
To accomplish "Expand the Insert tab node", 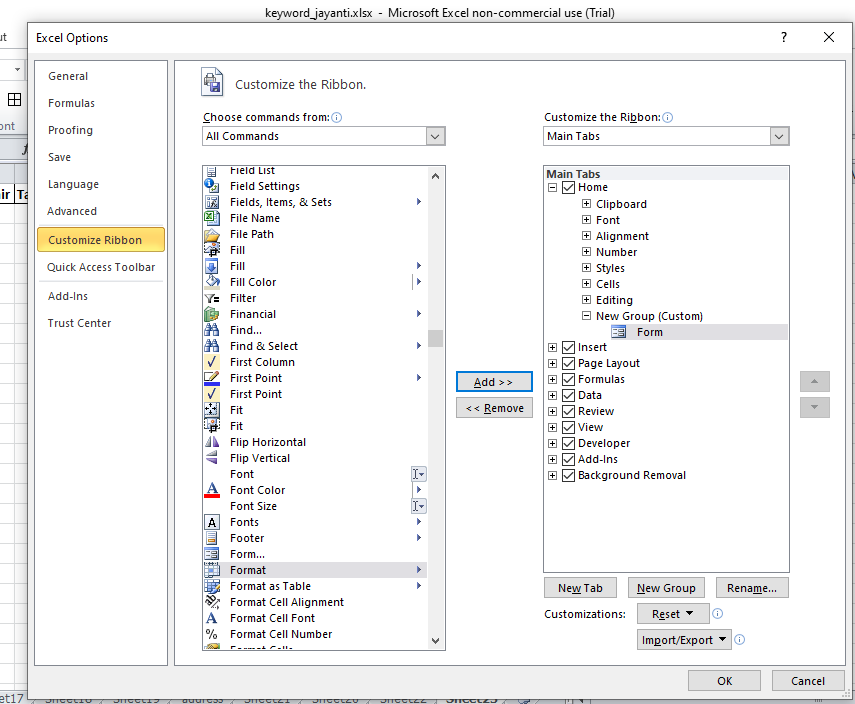I will [552, 347].
